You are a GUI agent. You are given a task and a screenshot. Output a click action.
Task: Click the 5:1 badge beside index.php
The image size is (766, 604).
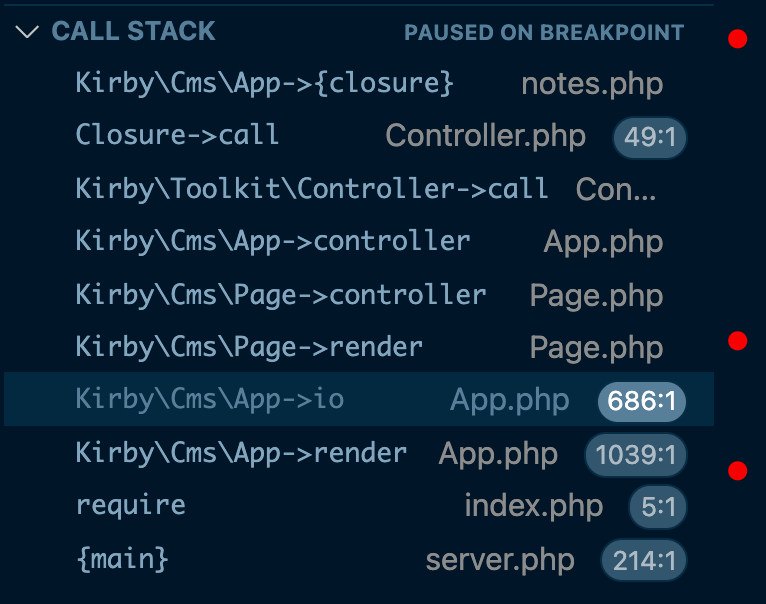point(658,507)
